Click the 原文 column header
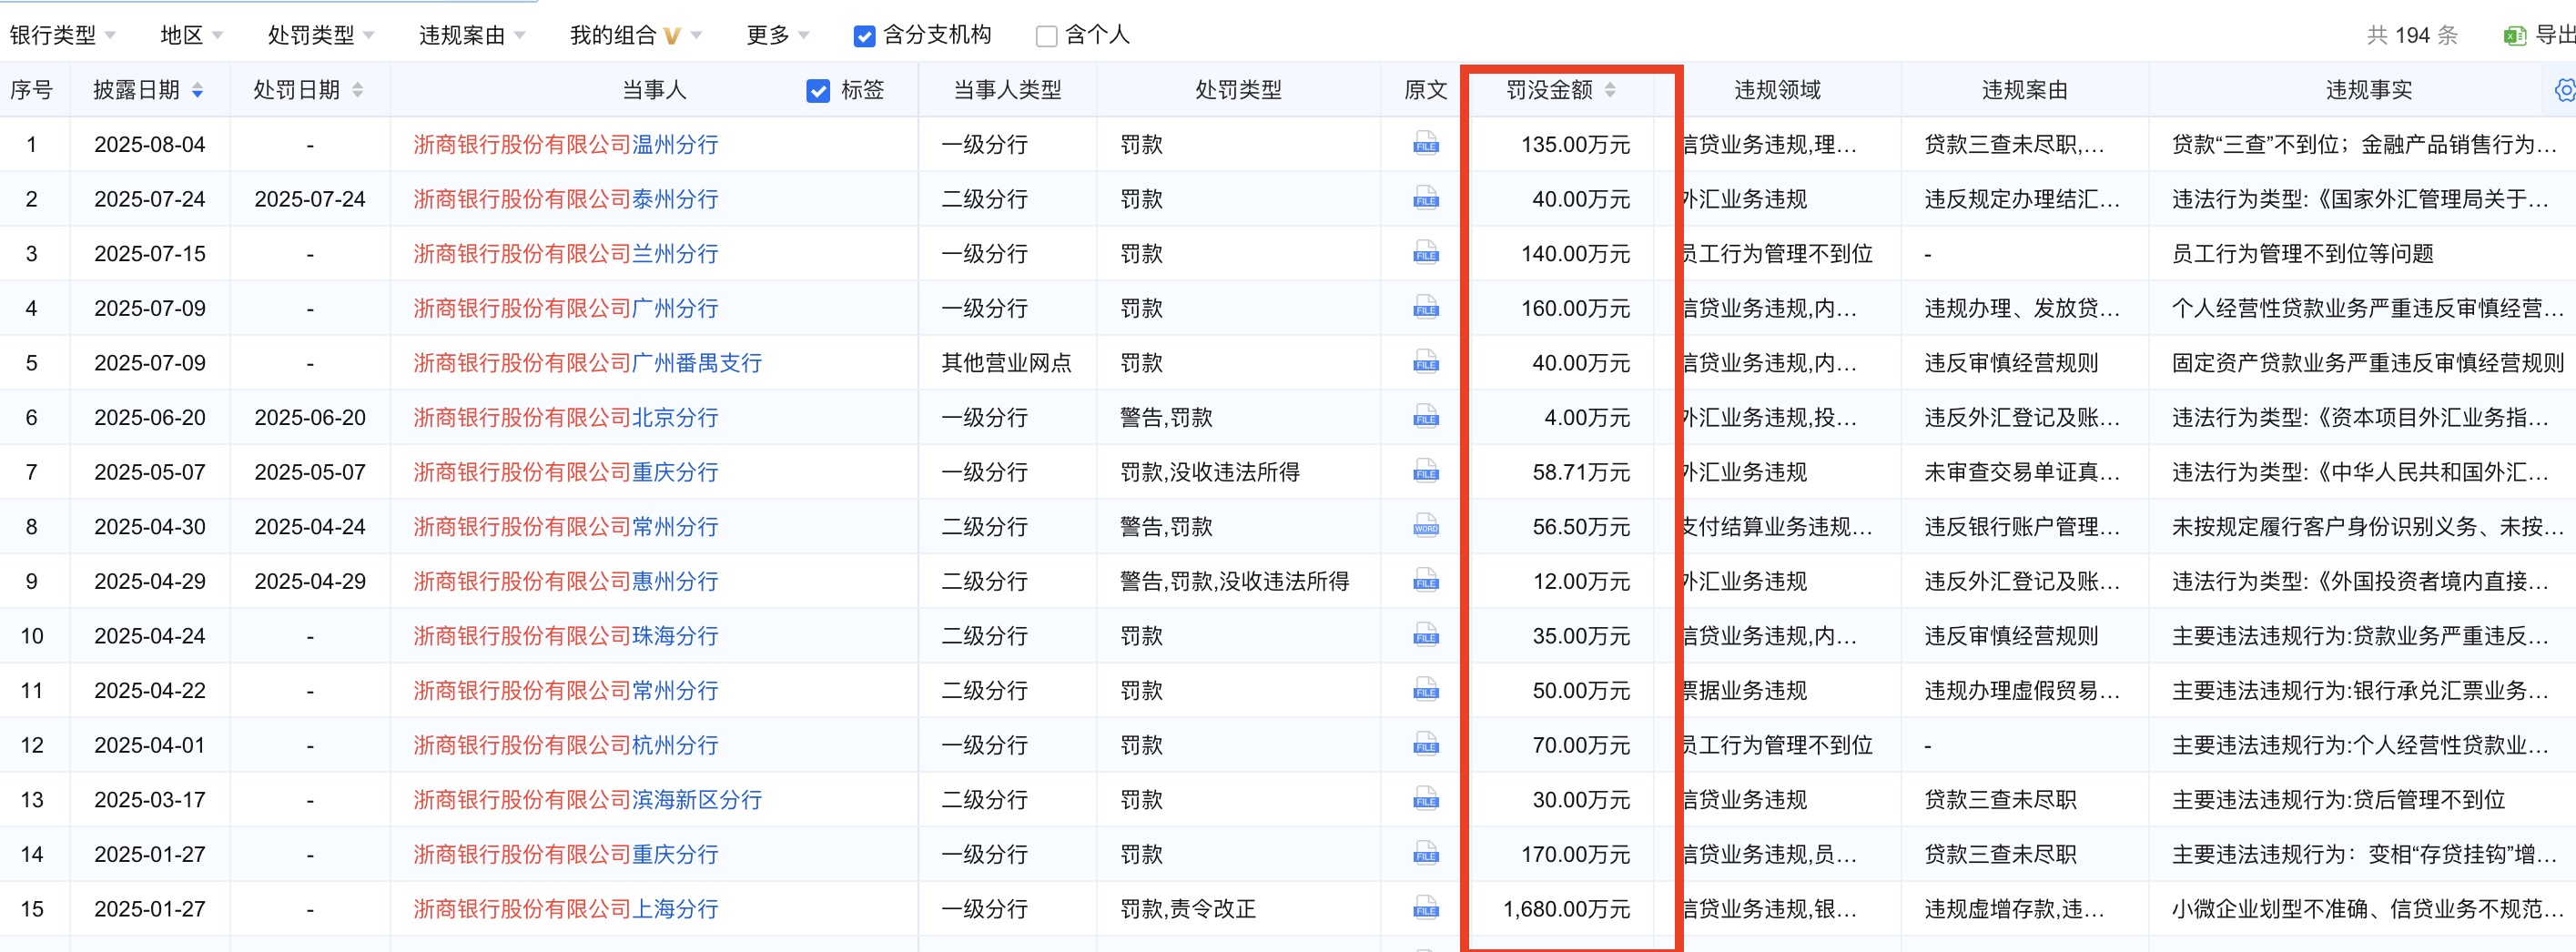2576x952 pixels. coord(1425,90)
